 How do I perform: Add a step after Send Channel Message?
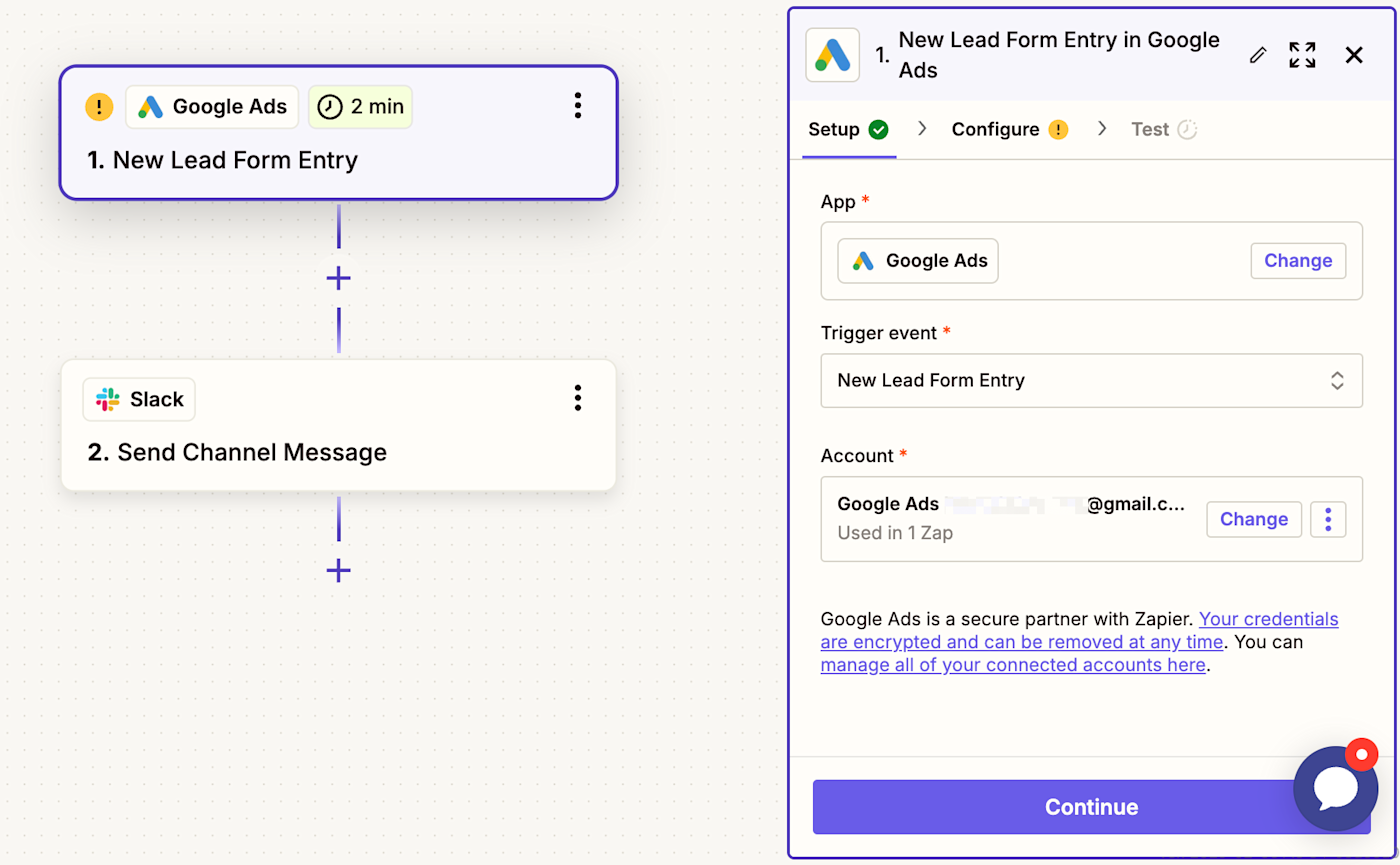click(x=339, y=570)
